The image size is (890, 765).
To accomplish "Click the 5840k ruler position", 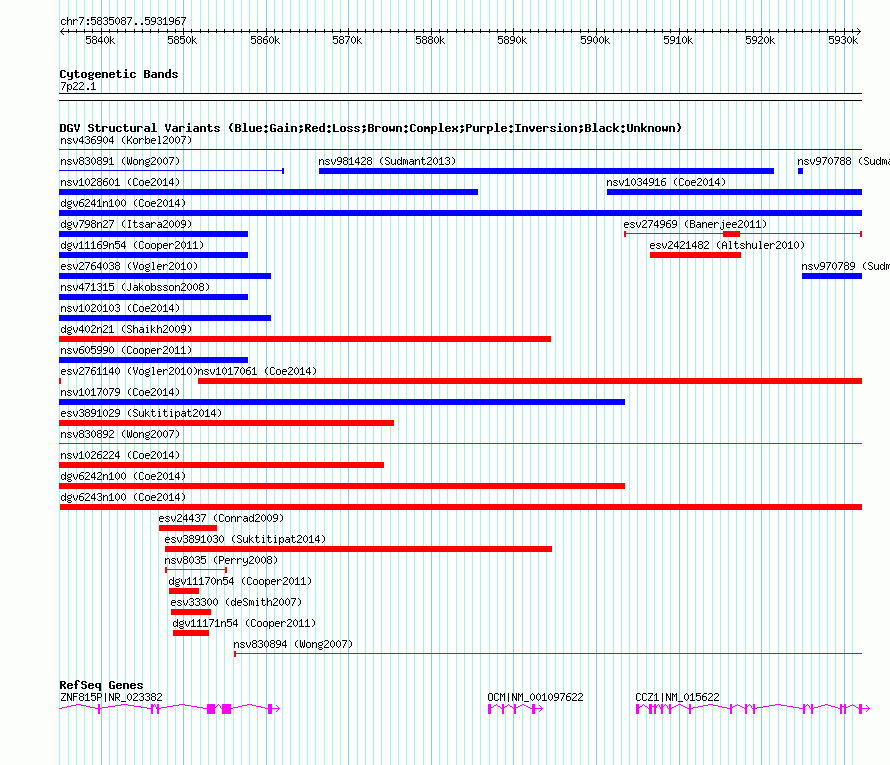I will pos(100,40).
